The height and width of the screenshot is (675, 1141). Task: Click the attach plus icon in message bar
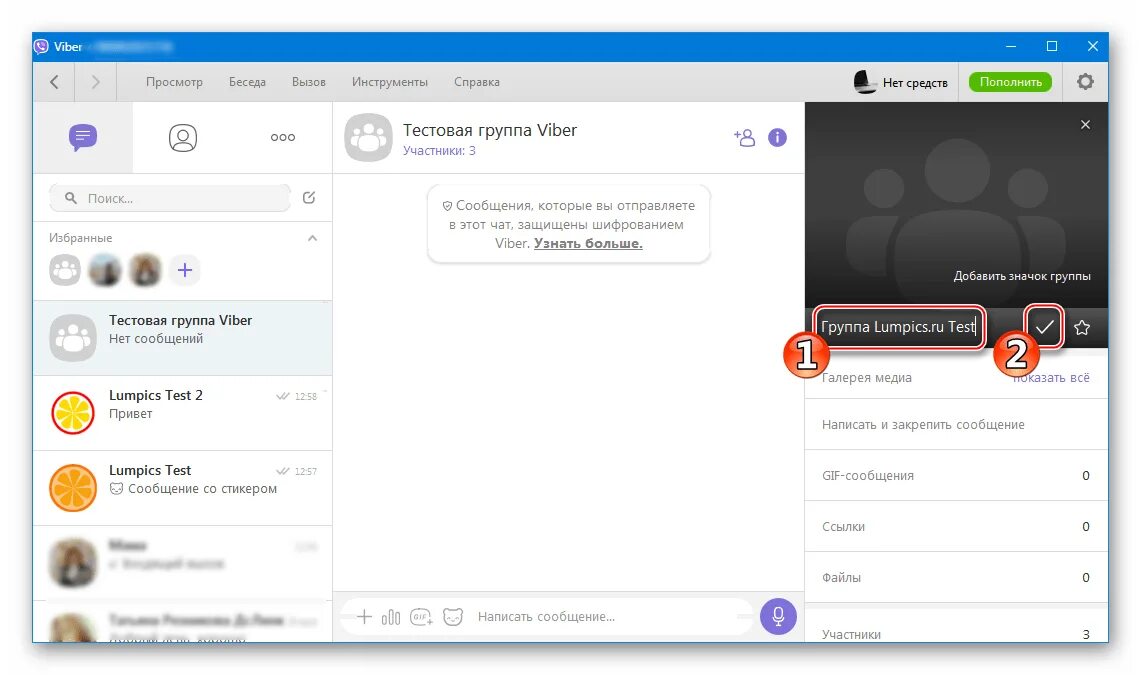(x=364, y=617)
